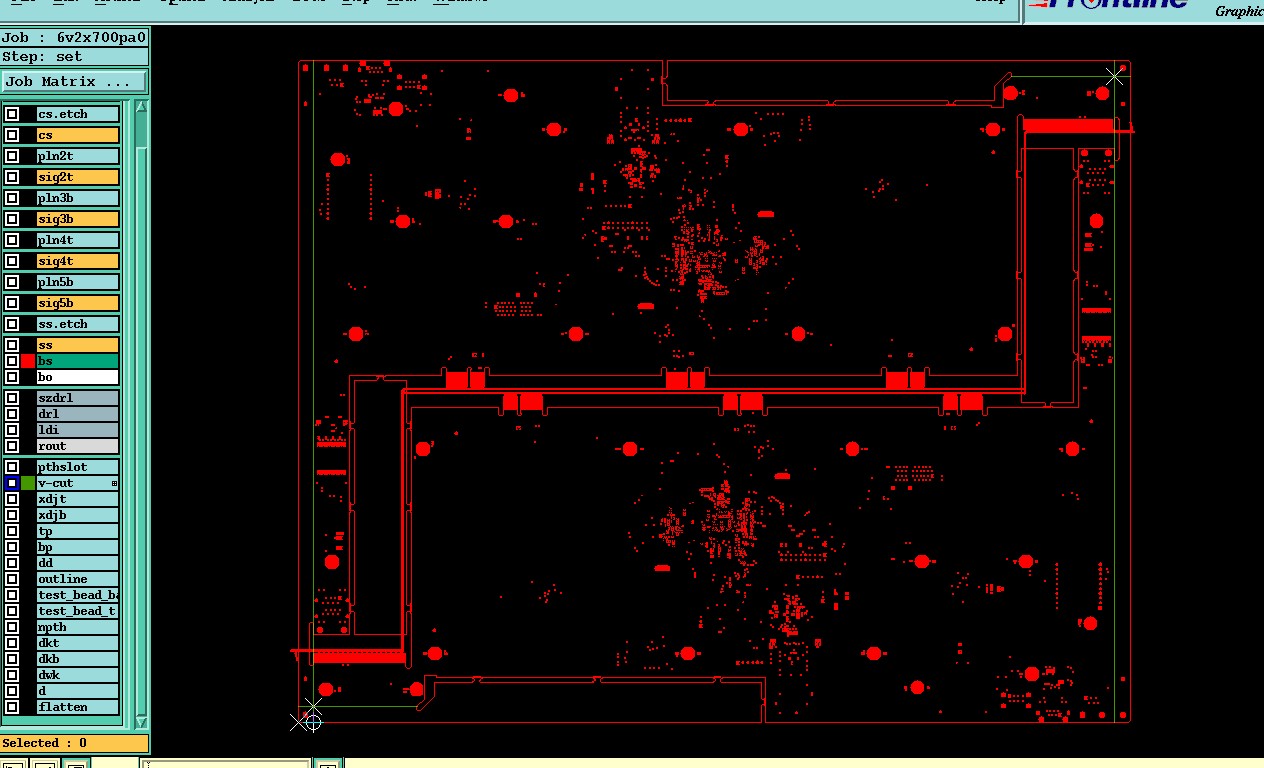Select the tp layer name
This screenshot has height=768, width=1264.
click(78, 531)
